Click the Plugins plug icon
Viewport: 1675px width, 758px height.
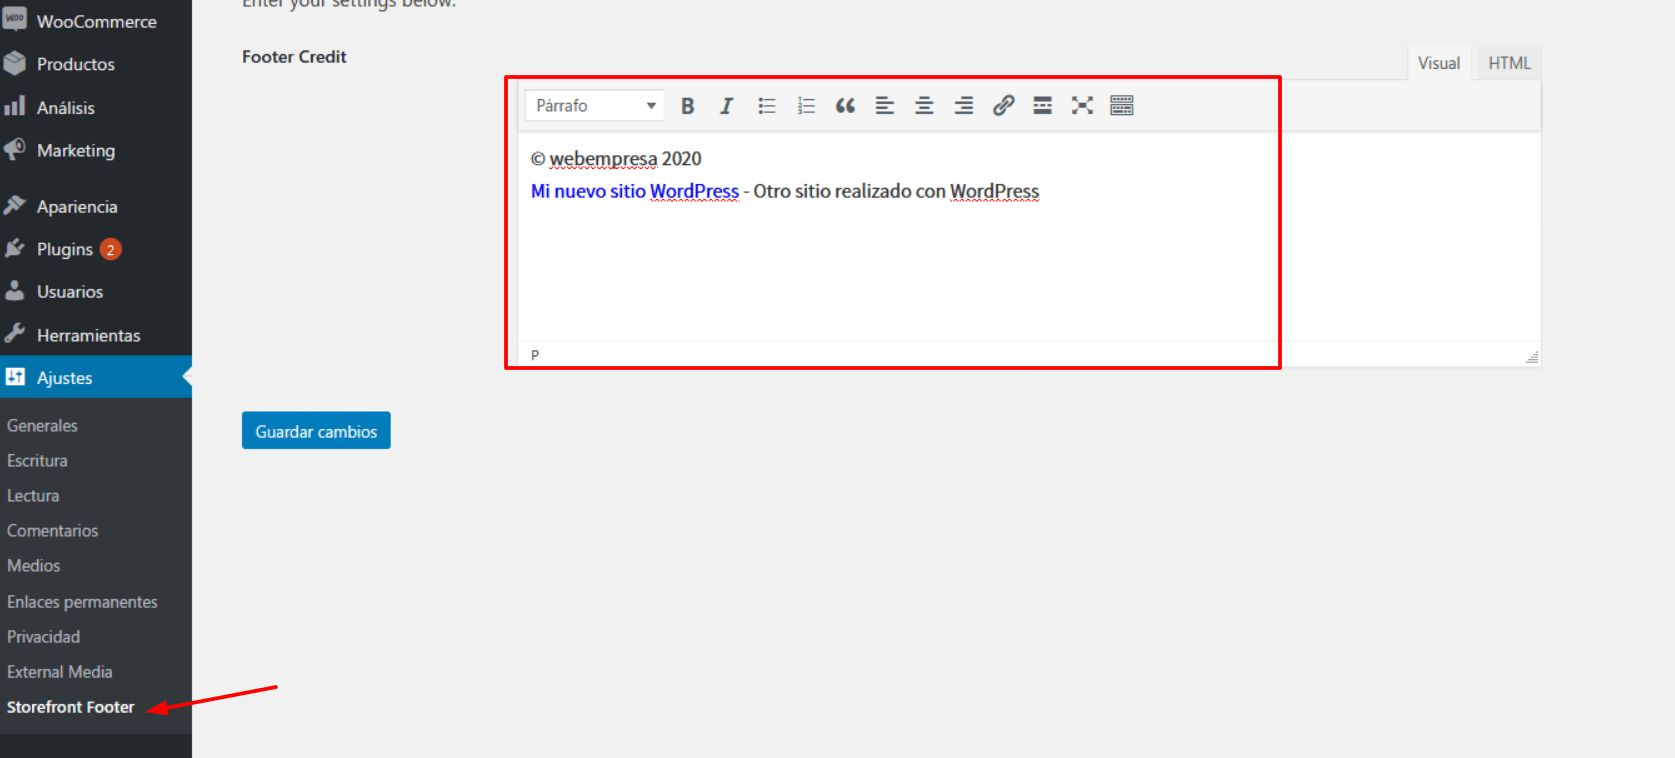click(x=14, y=248)
